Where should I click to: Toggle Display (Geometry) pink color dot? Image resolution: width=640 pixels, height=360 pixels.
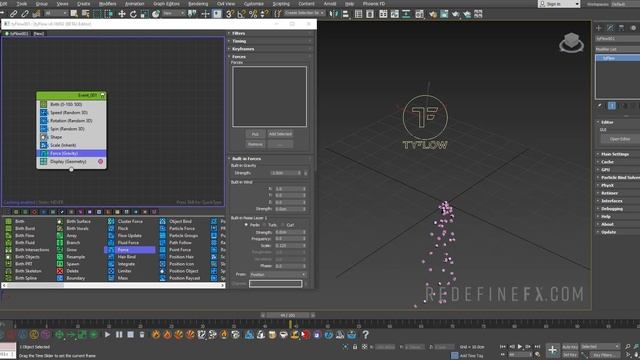pyautogui.click(x=100, y=162)
